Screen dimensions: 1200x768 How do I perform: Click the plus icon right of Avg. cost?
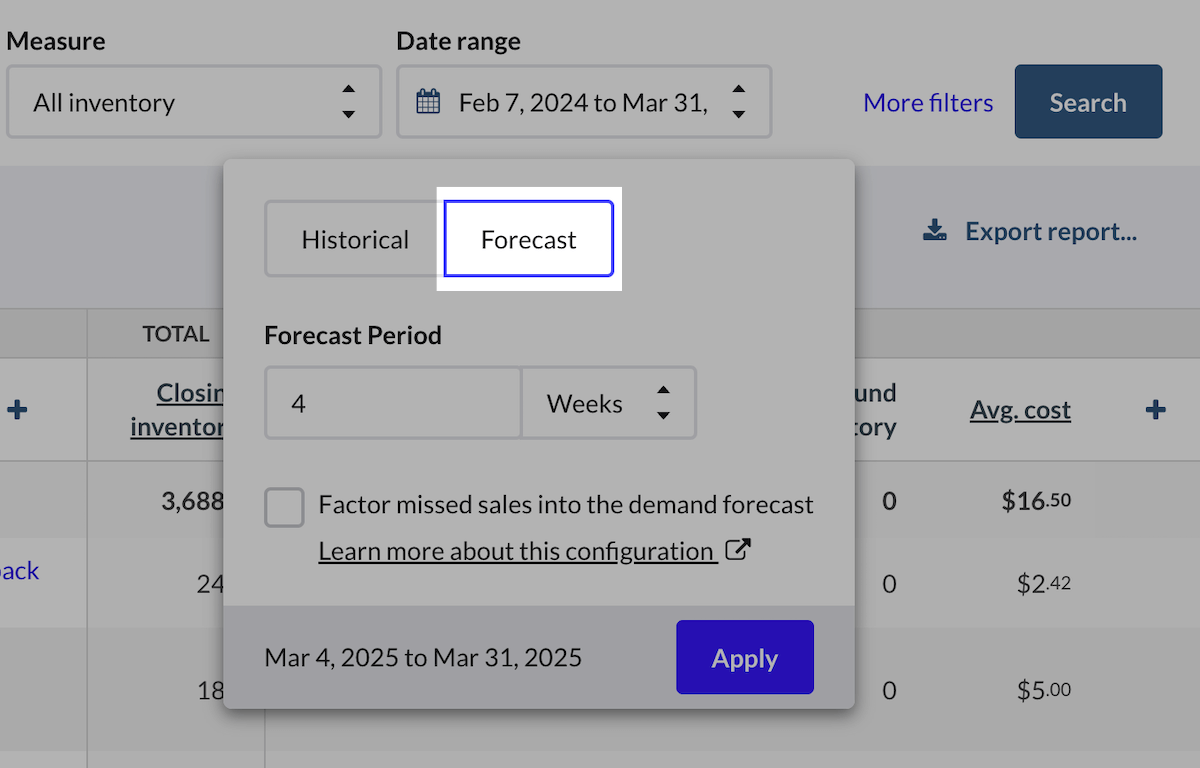coord(1155,410)
